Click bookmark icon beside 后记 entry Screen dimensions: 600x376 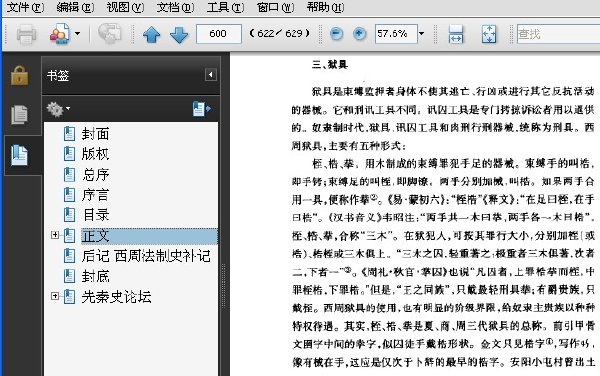[69, 256]
